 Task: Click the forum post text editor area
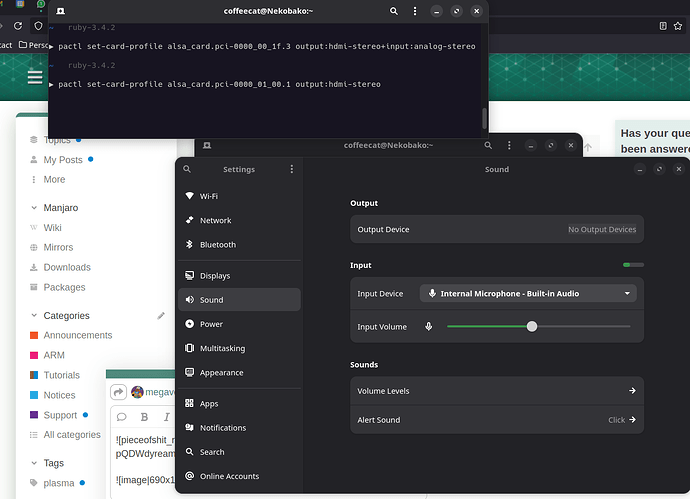(145, 463)
